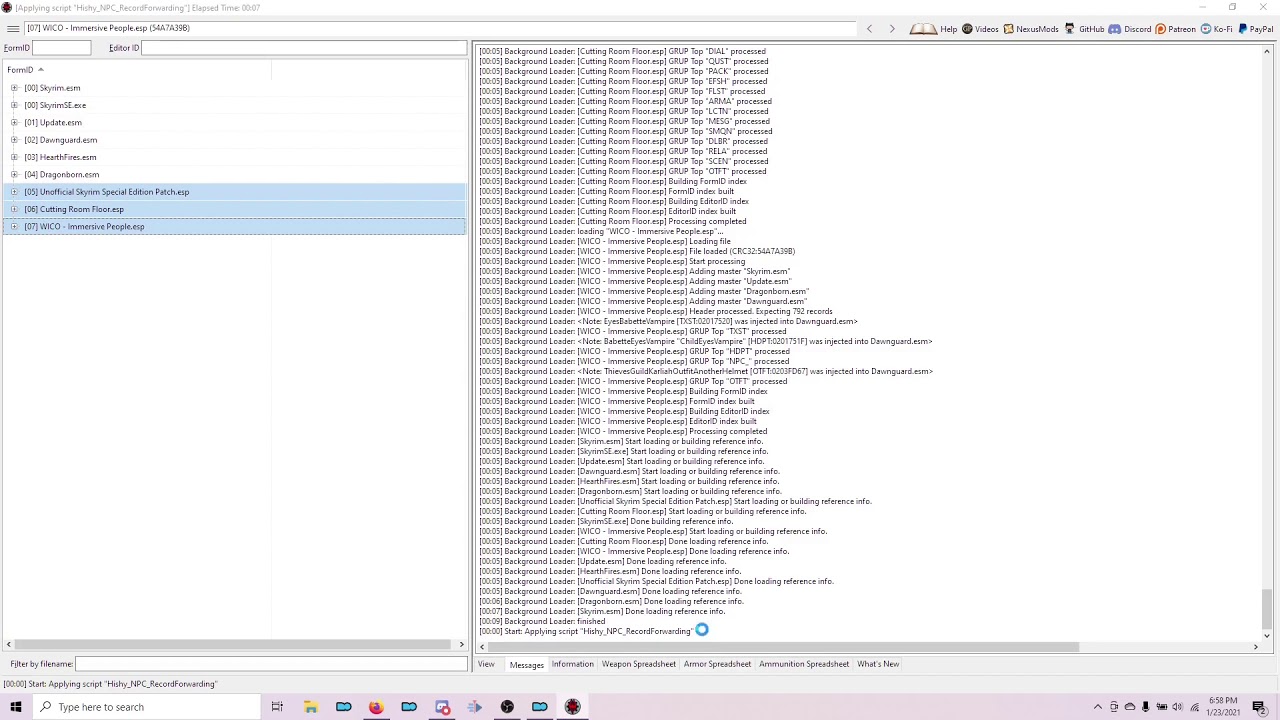This screenshot has width=1280, height=720.
Task: Open File Explorer from the taskbar
Action: [311, 707]
